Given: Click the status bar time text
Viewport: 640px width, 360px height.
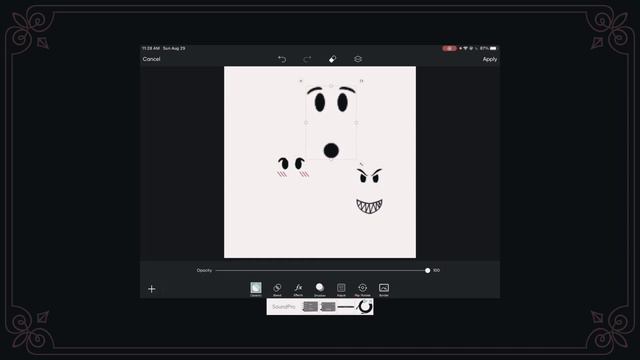Looking at the screenshot, I should [x=151, y=48].
